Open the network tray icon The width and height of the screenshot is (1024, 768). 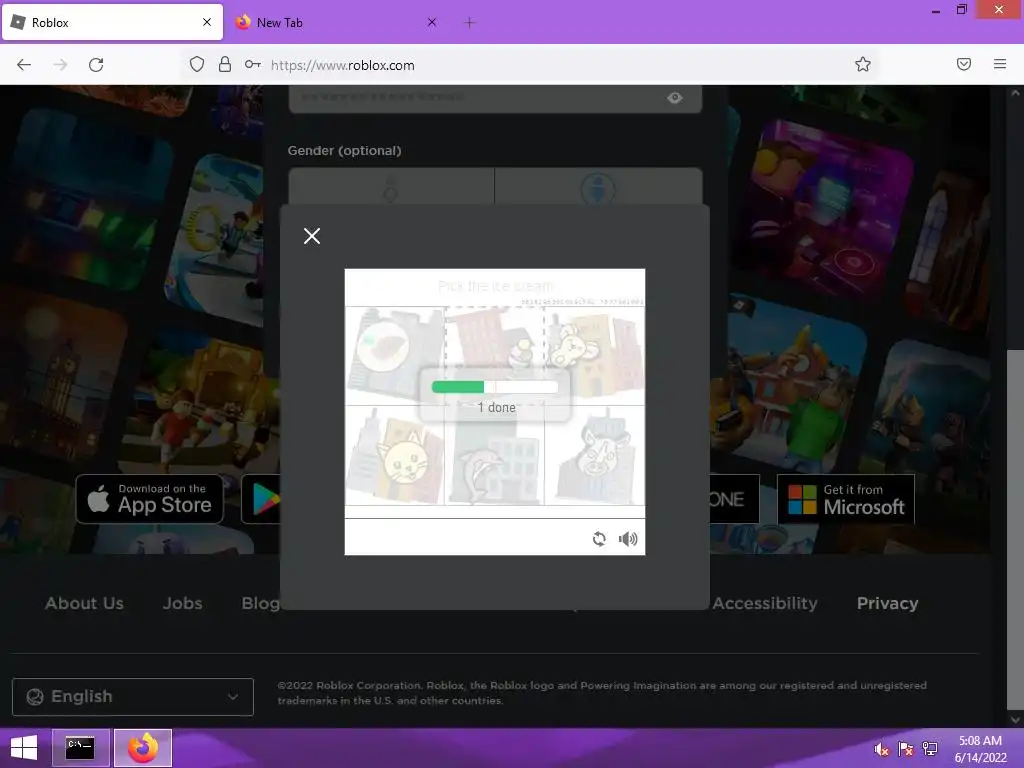coord(930,749)
